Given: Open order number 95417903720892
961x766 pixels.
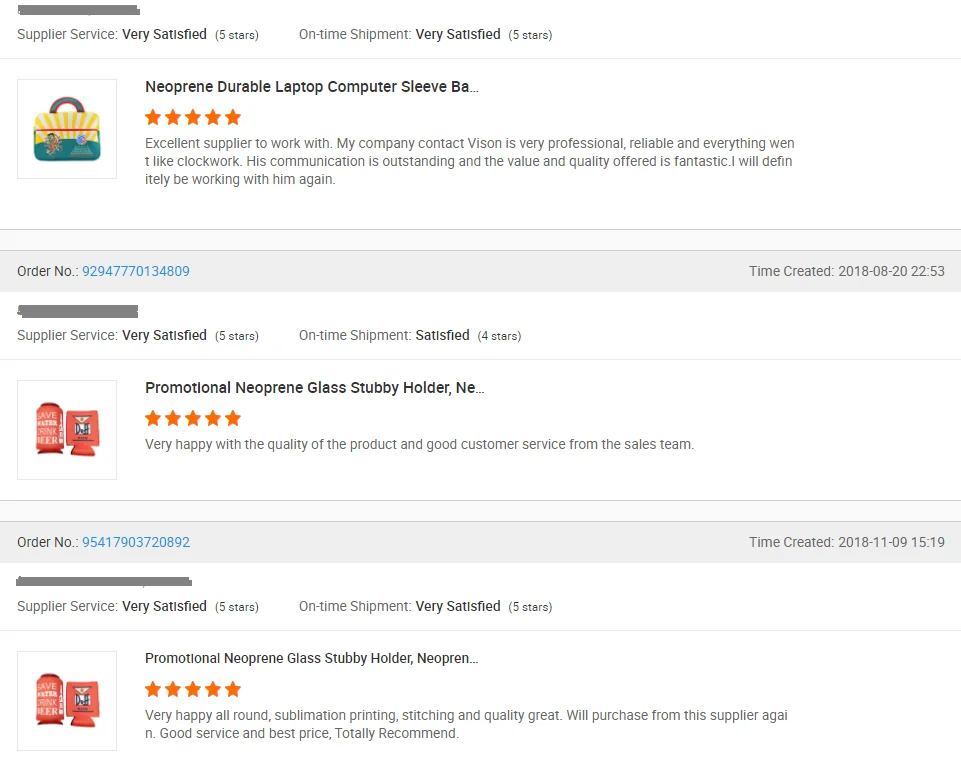Looking at the screenshot, I should click(x=135, y=542).
